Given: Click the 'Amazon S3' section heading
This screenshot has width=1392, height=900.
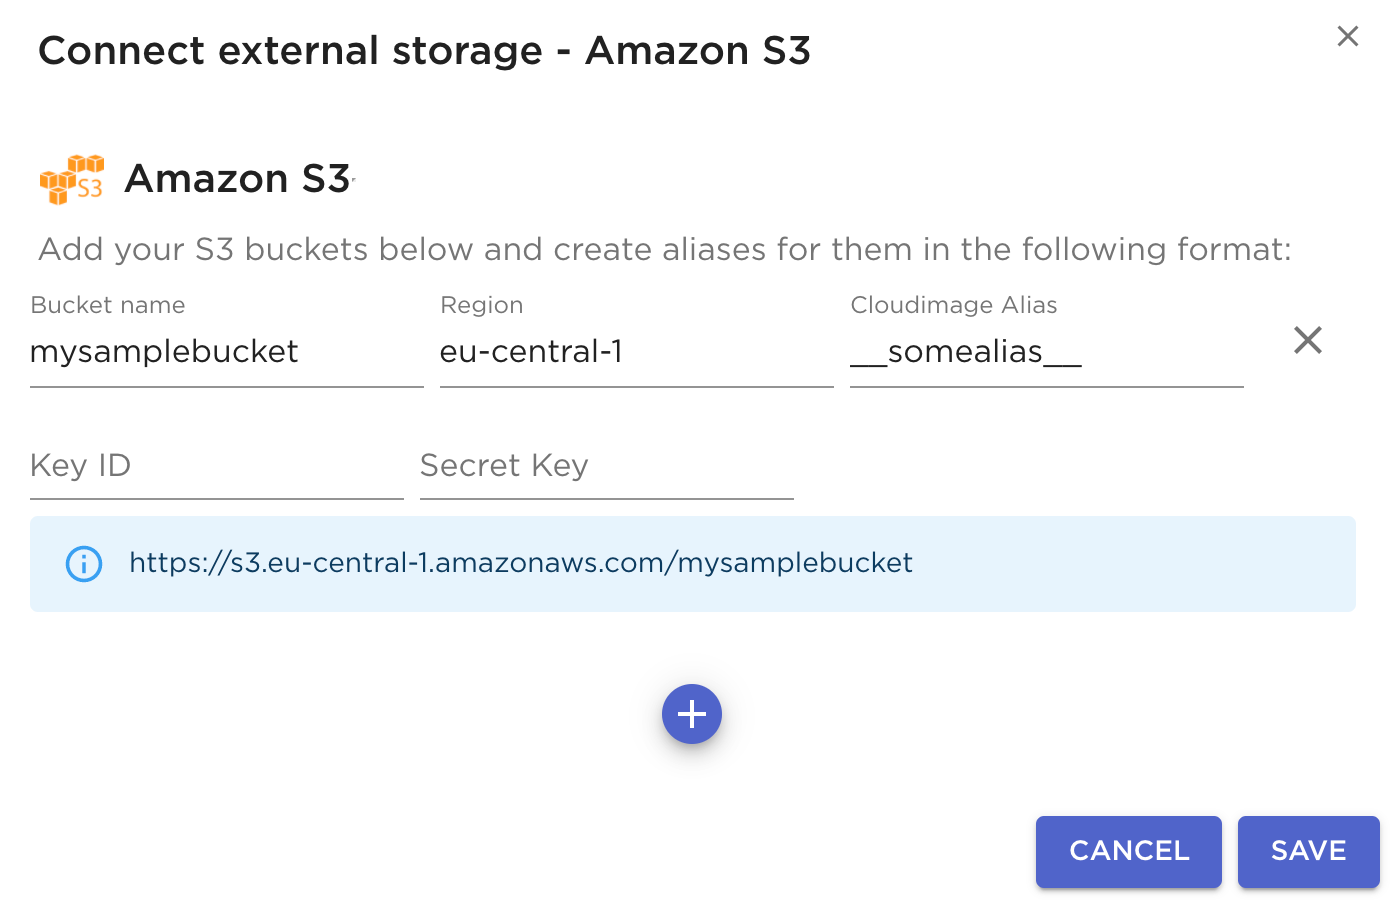Looking at the screenshot, I should 237,179.
